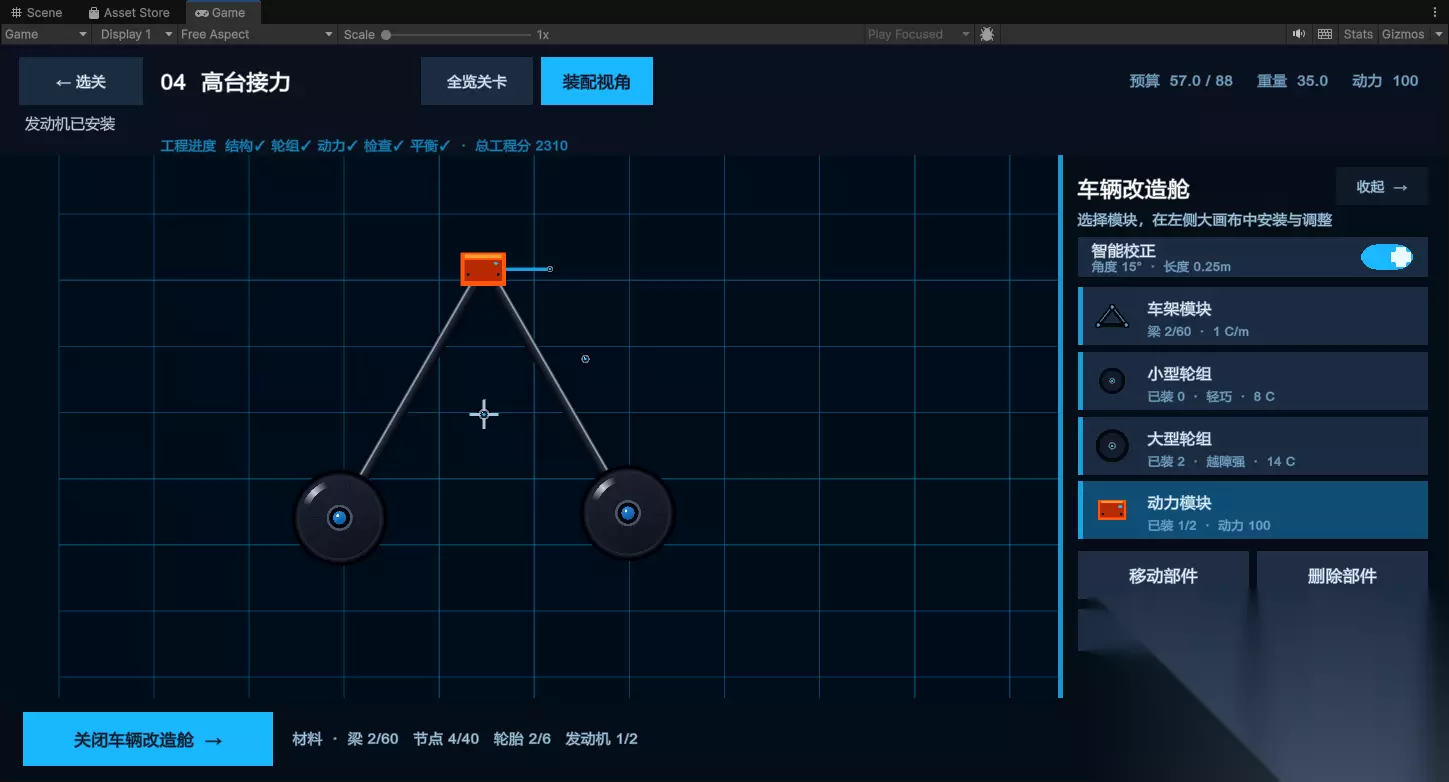Switch to the Scene tab
The height and width of the screenshot is (782, 1449).
coord(37,13)
